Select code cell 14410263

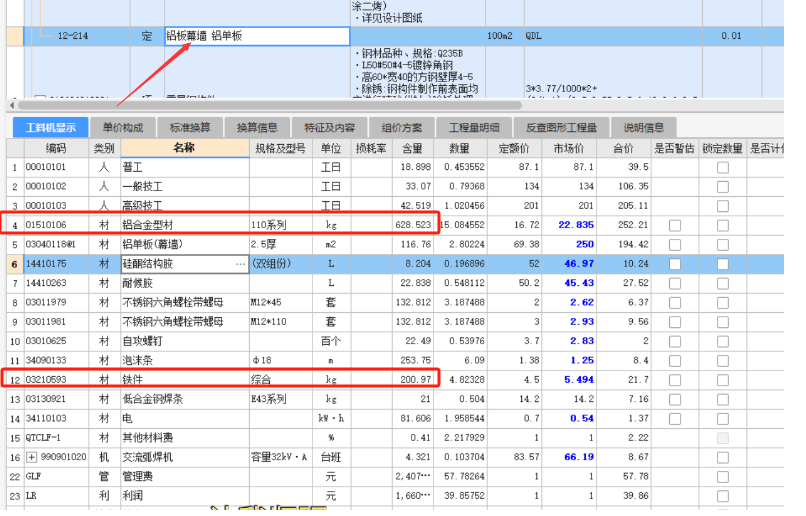pyautogui.click(x=56, y=283)
